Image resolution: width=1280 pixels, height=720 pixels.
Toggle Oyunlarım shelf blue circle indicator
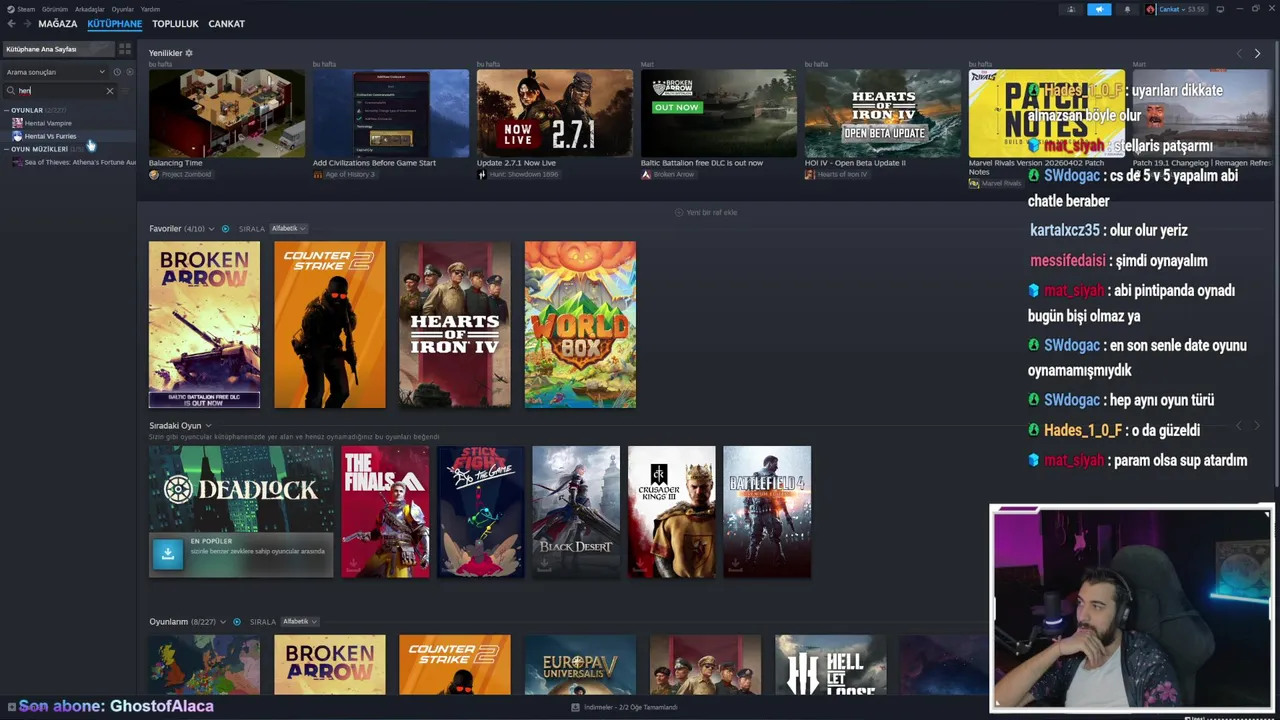tap(237, 622)
